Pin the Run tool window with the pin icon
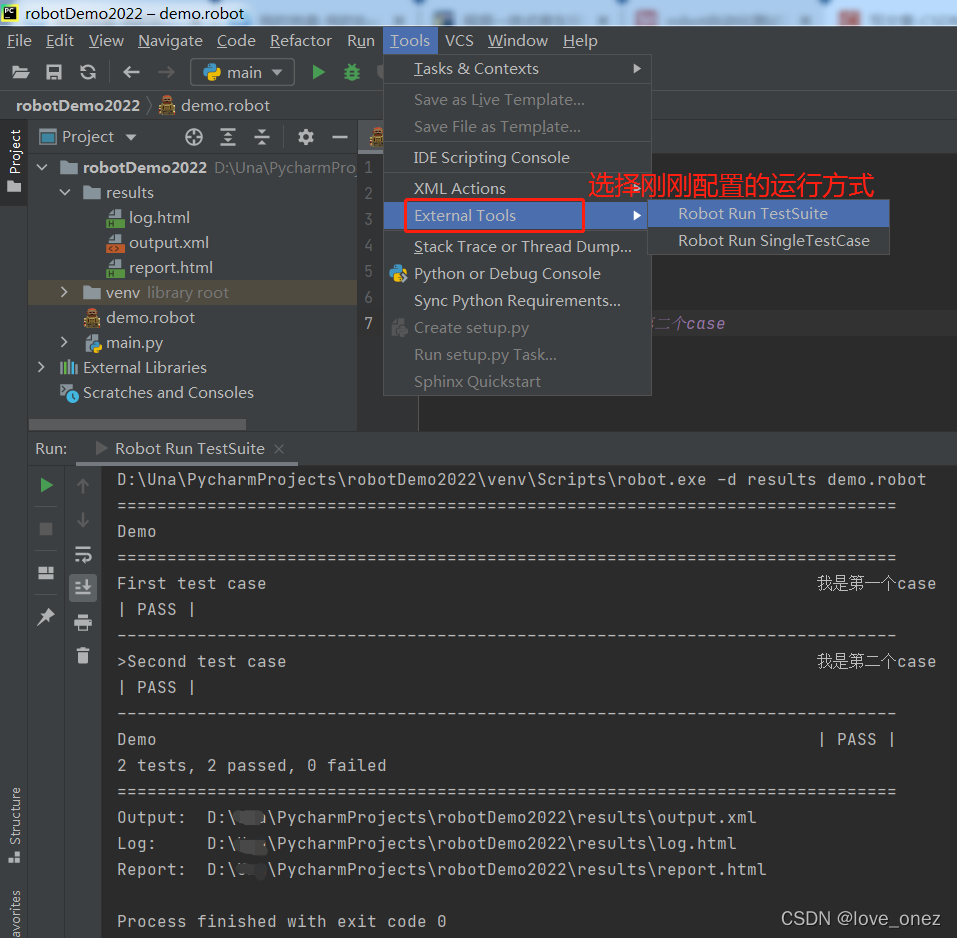The image size is (957, 938). [46, 616]
